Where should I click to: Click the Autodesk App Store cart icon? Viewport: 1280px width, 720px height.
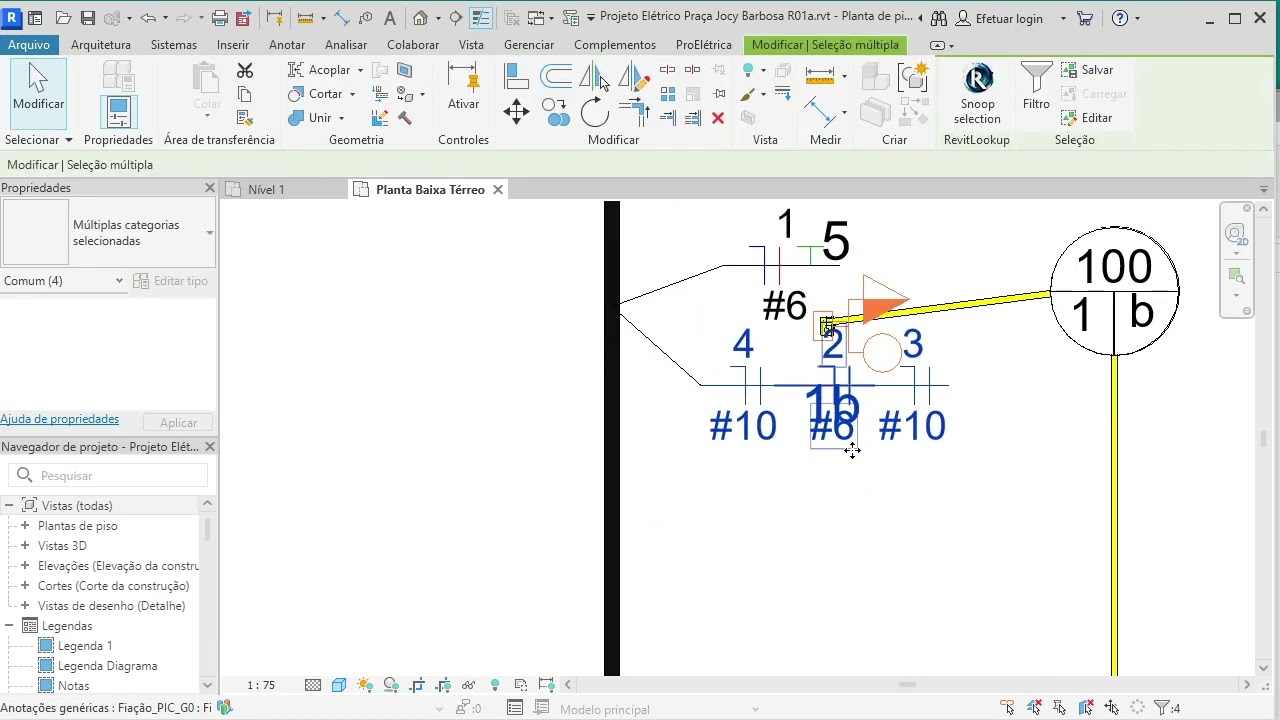coord(1085,18)
